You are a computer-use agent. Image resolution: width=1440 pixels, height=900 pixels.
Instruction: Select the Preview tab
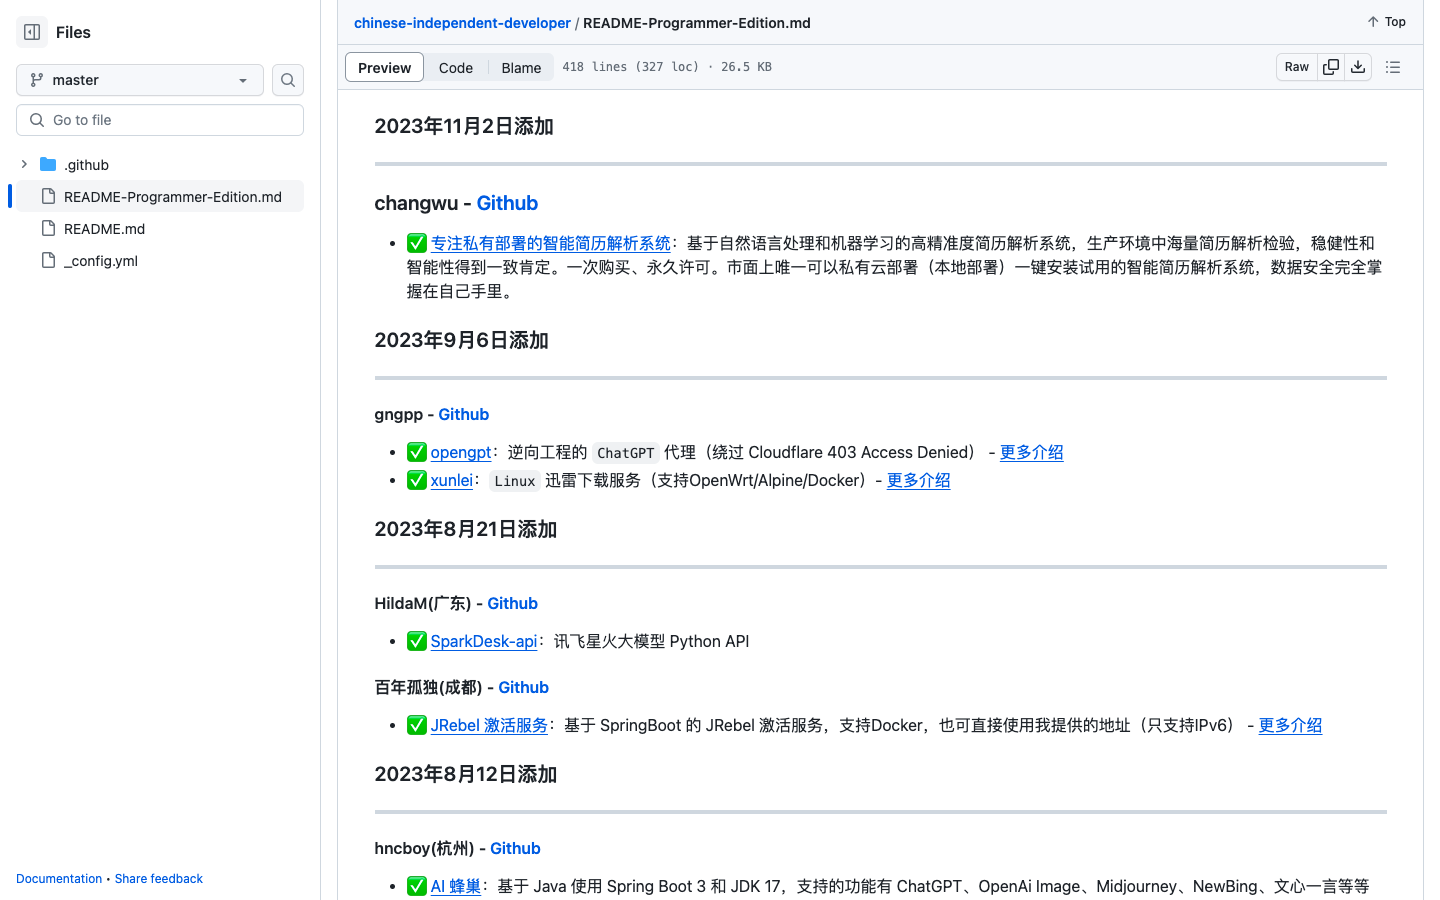coord(384,67)
